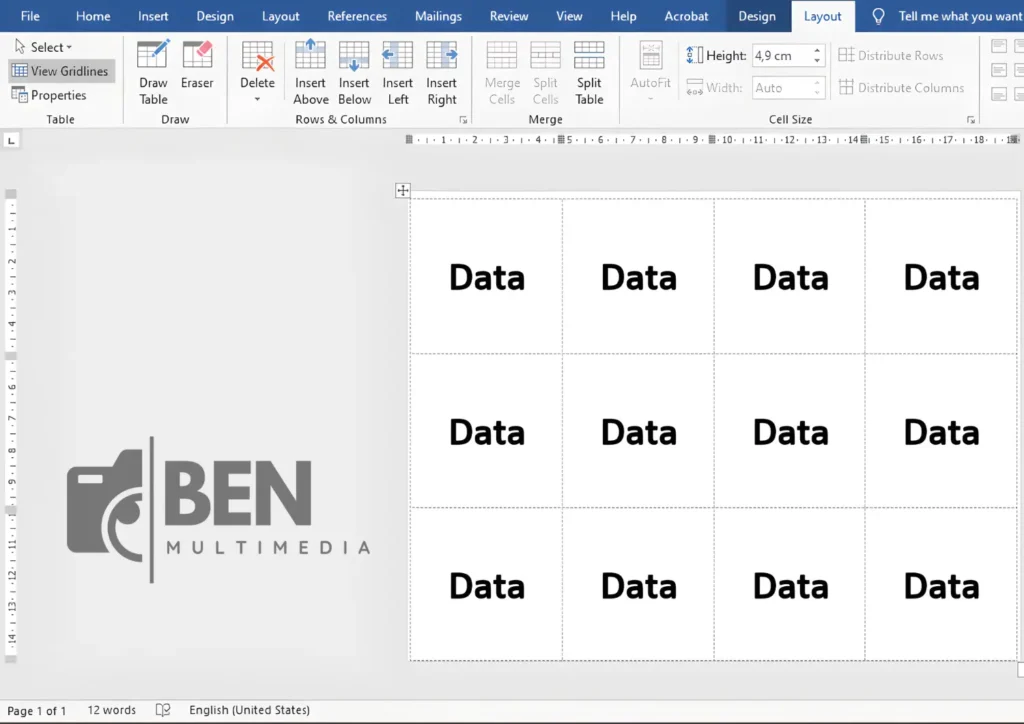Click Insert Above to add a row
Image resolution: width=1024 pixels, height=724 pixels.
(x=310, y=70)
